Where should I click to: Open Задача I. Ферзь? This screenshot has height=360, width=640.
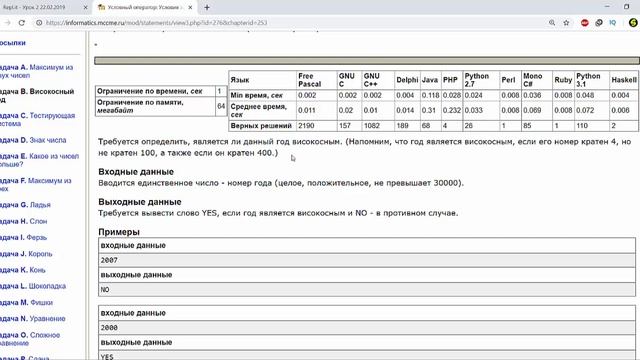click(23, 237)
